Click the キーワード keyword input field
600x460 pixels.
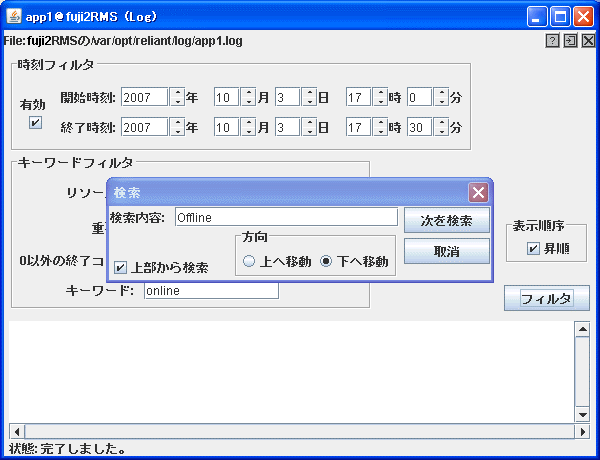click(x=210, y=290)
